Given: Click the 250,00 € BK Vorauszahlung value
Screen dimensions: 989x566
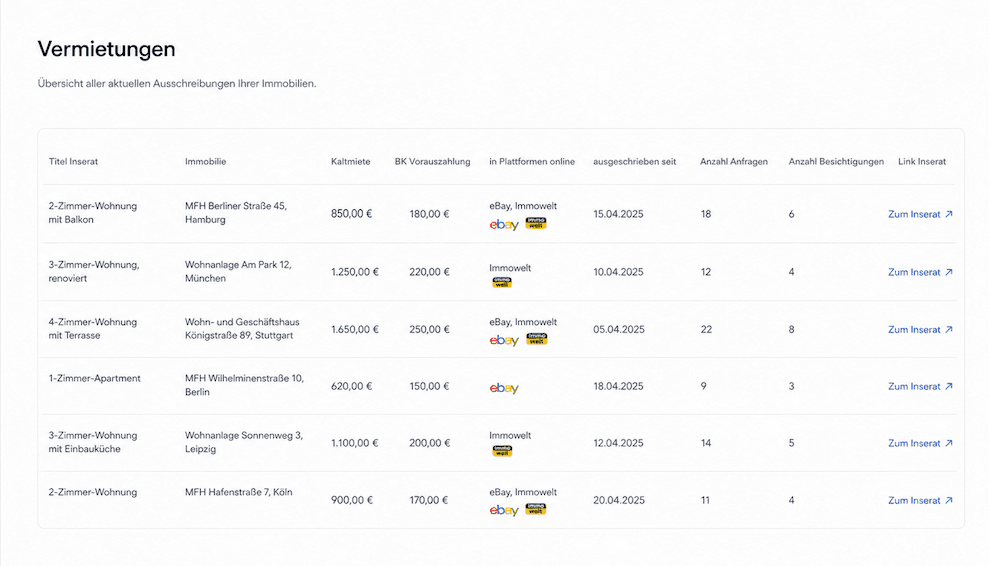Looking at the screenshot, I should point(430,329).
